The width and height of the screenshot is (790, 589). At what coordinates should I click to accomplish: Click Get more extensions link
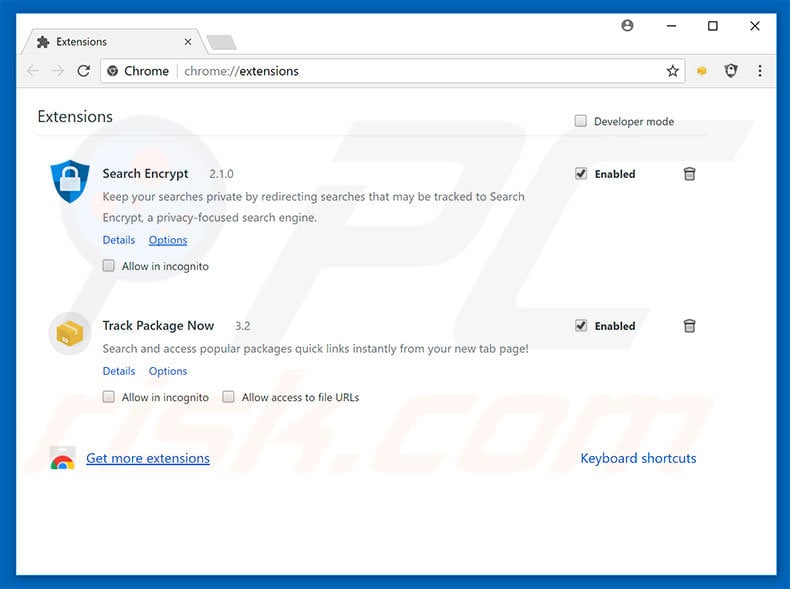[148, 458]
